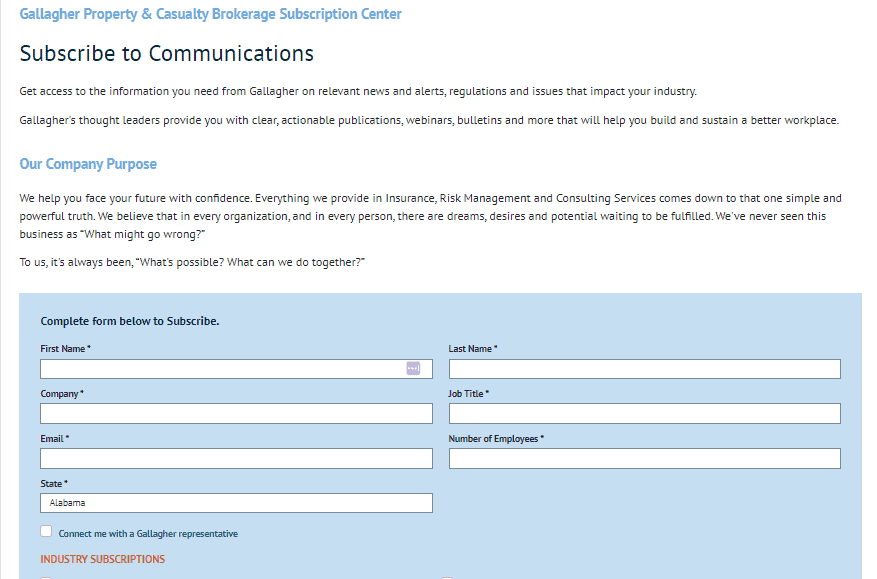Screen dimensions: 877x579
Task: Tick the Connect me with a Gallagher representative checkbox
Action: [46, 532]
